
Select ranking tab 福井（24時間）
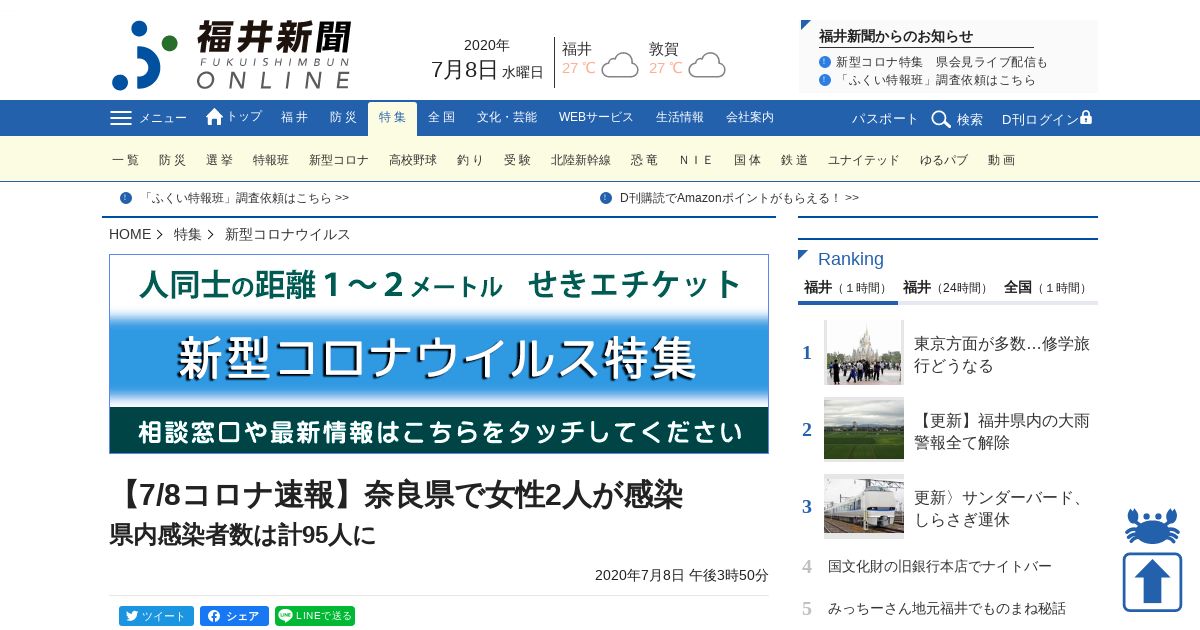[x=947, y=288]
